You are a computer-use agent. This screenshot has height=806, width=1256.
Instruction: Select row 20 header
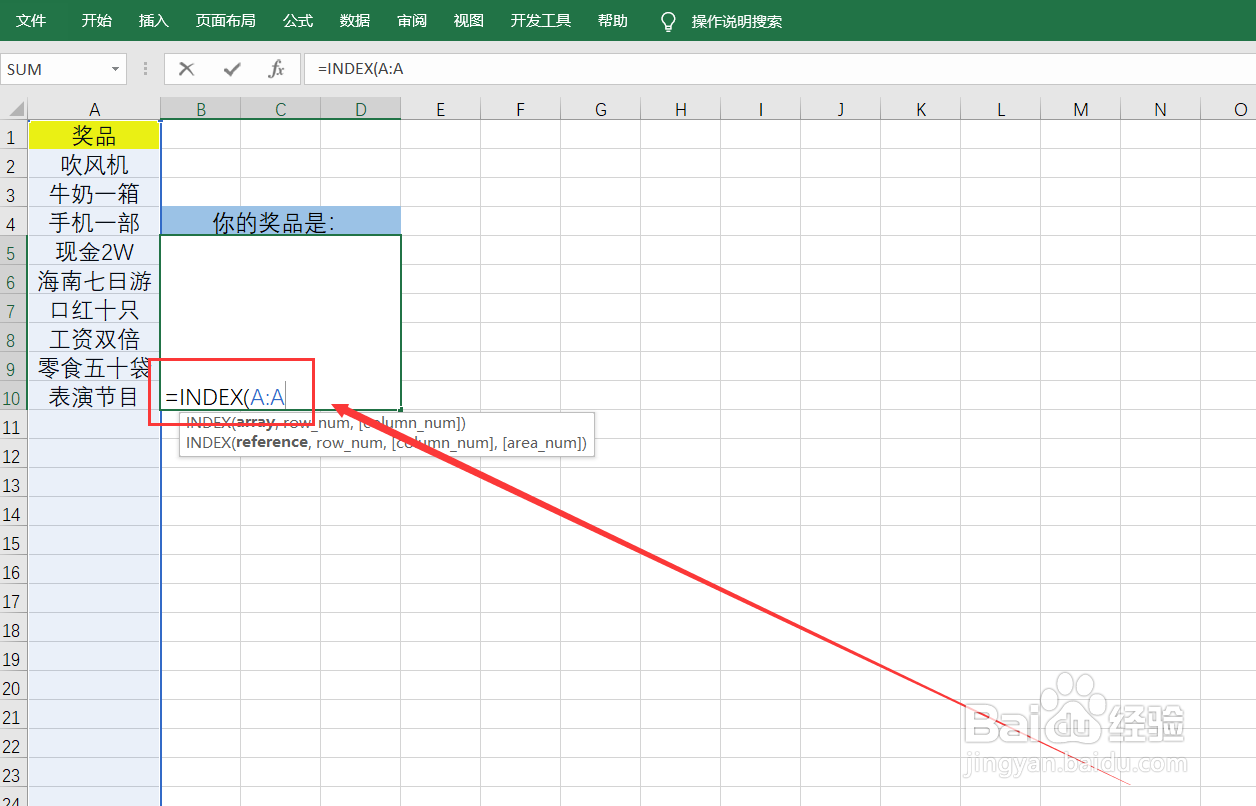click(14, 688)
